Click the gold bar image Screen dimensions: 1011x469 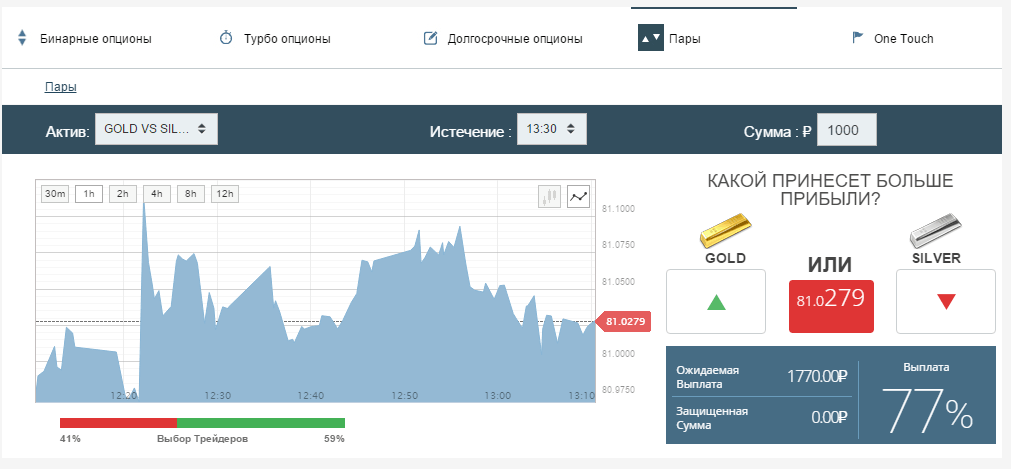point(725,232)
